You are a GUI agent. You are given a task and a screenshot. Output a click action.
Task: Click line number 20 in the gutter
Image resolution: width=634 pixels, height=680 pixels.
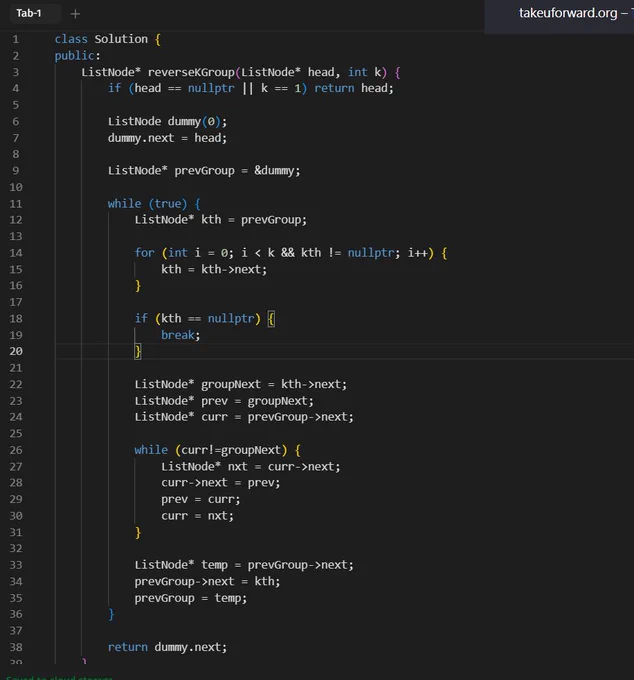tap(16, 351)
